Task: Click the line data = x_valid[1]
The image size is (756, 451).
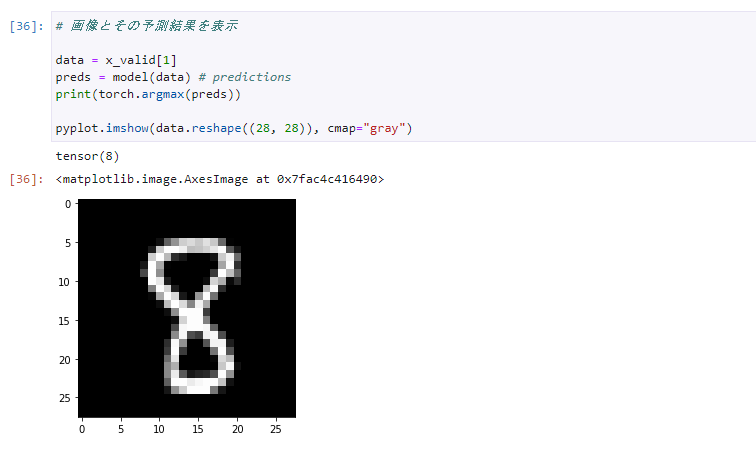Action: pyautogui.click(x=116, y=60)
